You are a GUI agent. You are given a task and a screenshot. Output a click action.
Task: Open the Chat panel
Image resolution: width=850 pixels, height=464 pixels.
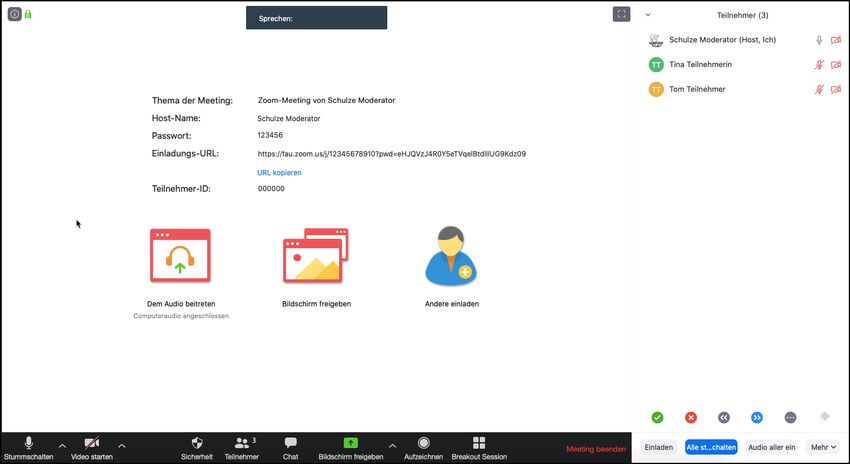(290, 443)
